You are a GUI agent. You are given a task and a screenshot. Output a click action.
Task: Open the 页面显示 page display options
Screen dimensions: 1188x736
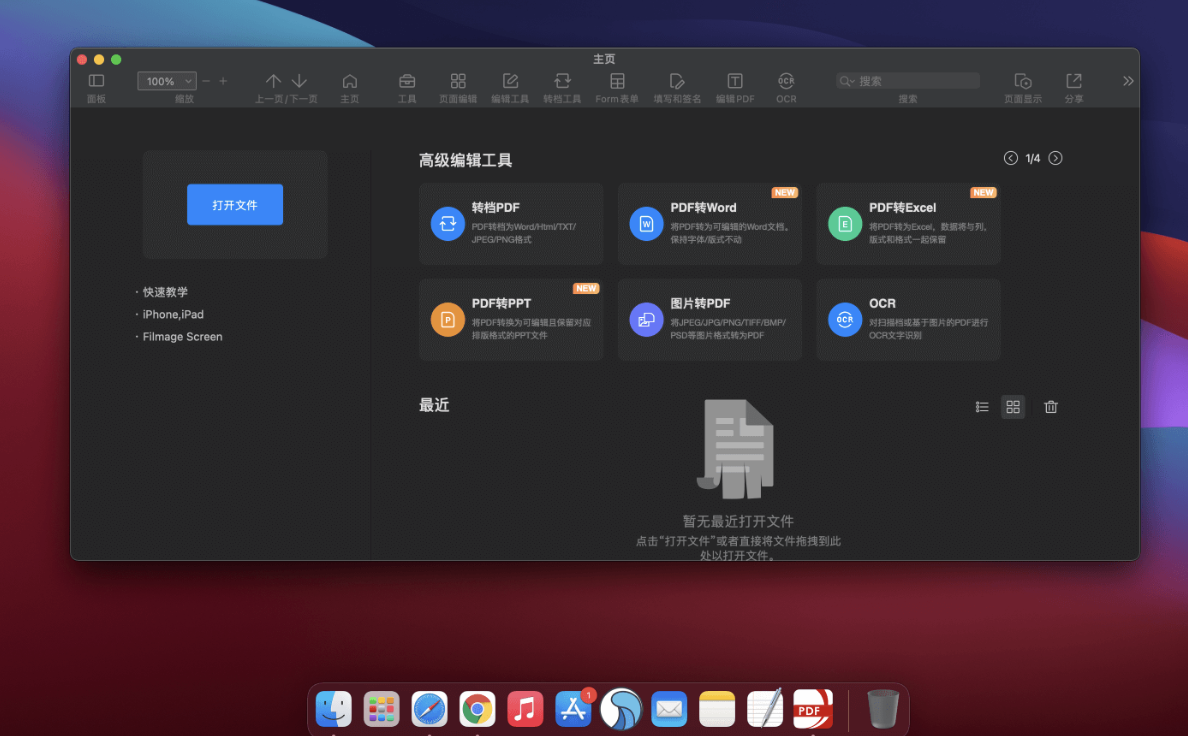pyautogui.click(x=1022, y=82)
